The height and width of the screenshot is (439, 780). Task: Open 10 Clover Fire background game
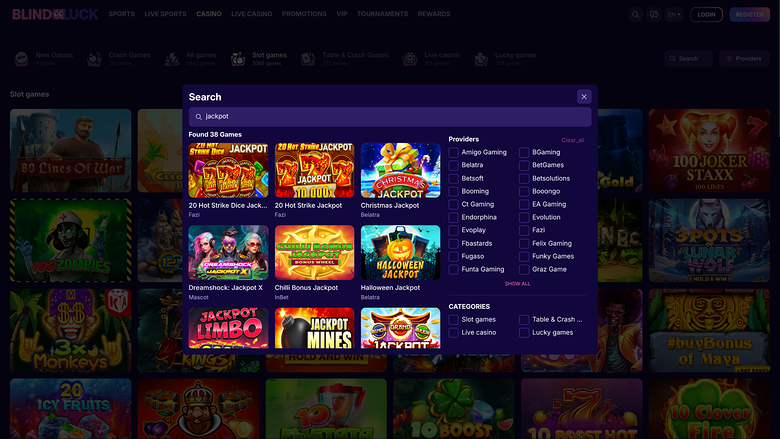tap(709, 409)
